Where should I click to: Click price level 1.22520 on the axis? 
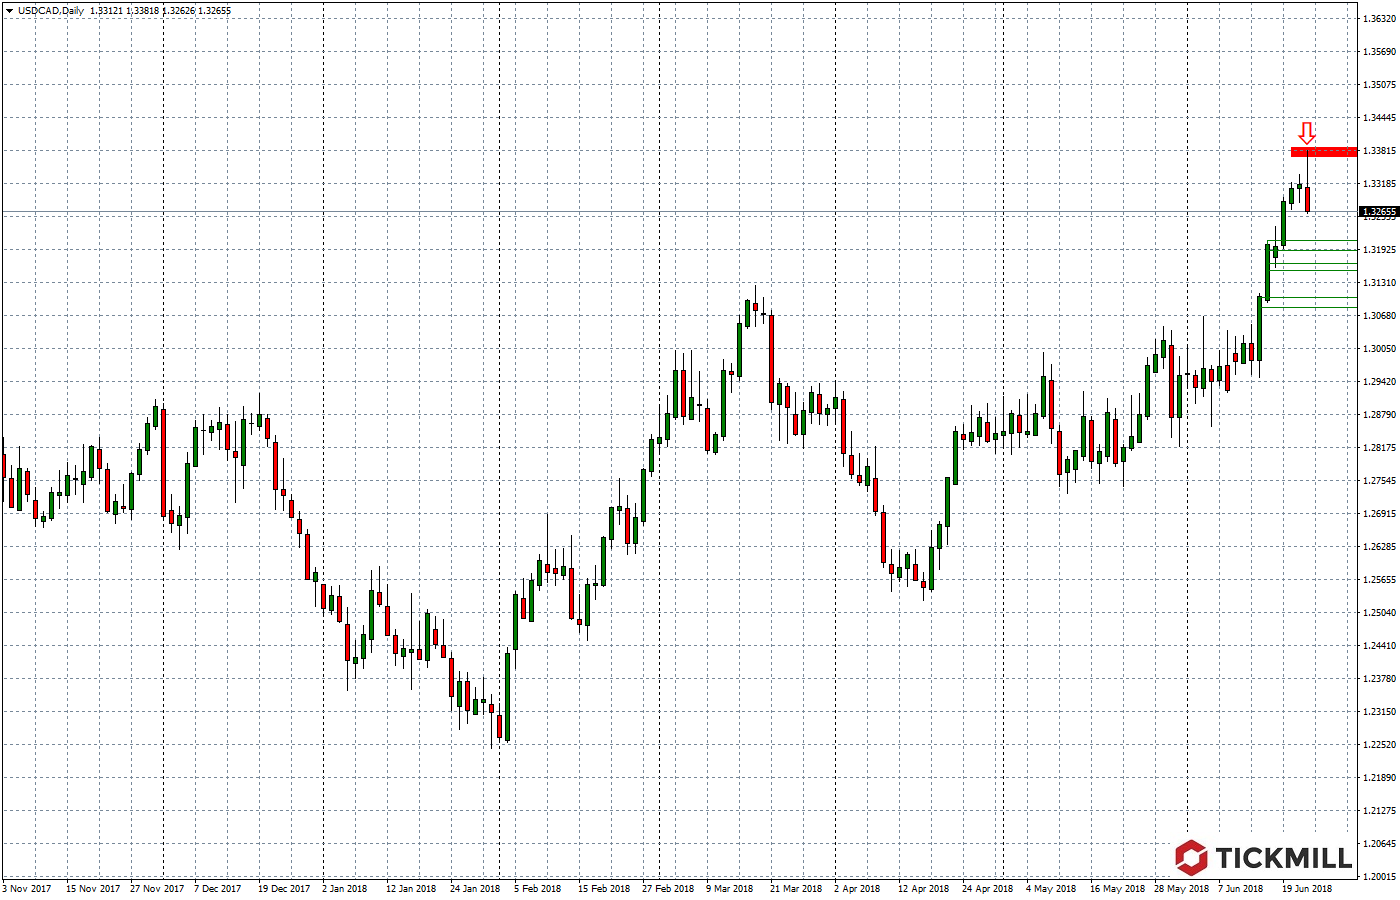(x=1380, y=745)
